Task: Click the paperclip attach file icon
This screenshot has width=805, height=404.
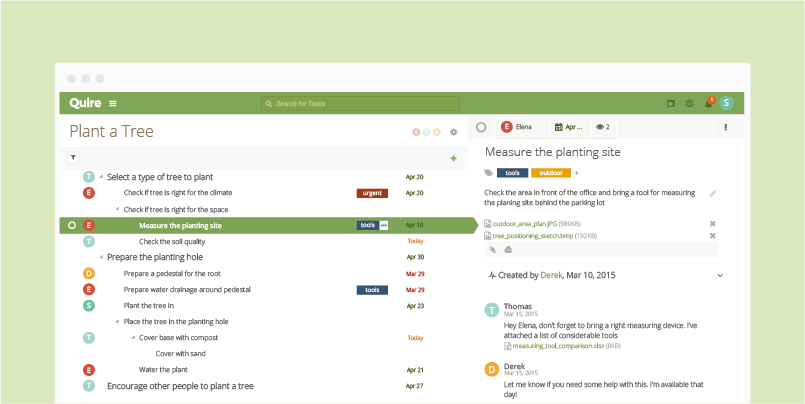Action: point(492,249)
